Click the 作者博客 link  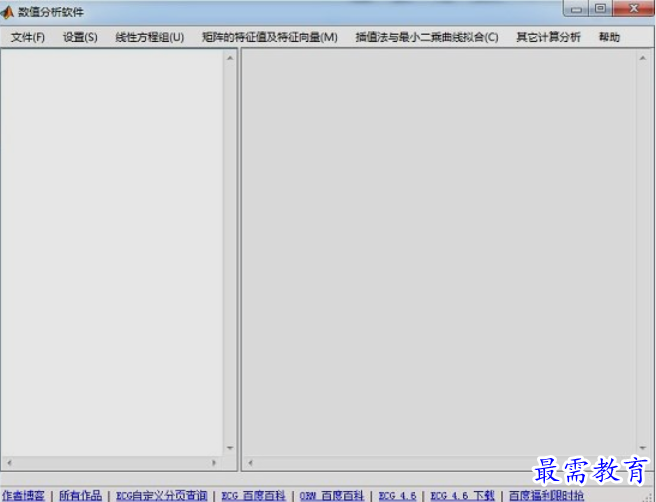23,496
